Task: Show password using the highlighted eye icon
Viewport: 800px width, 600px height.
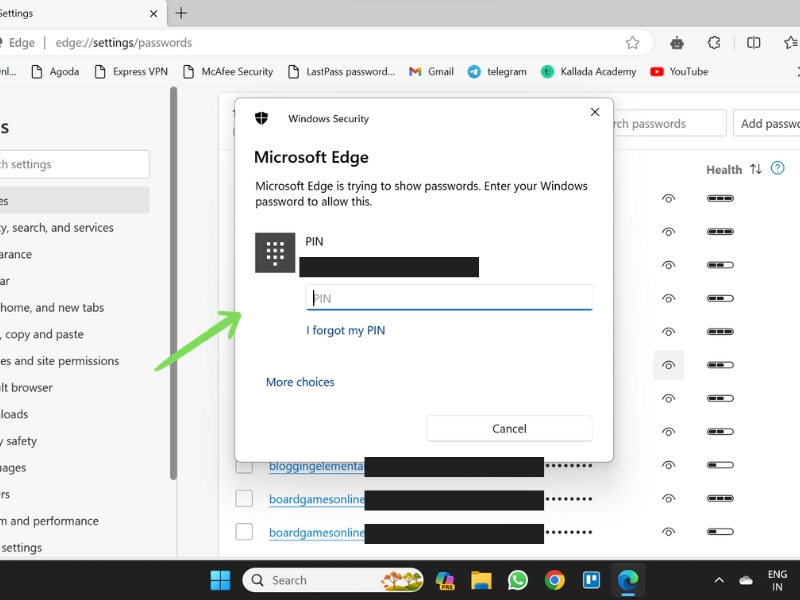Action: point(668,365)
